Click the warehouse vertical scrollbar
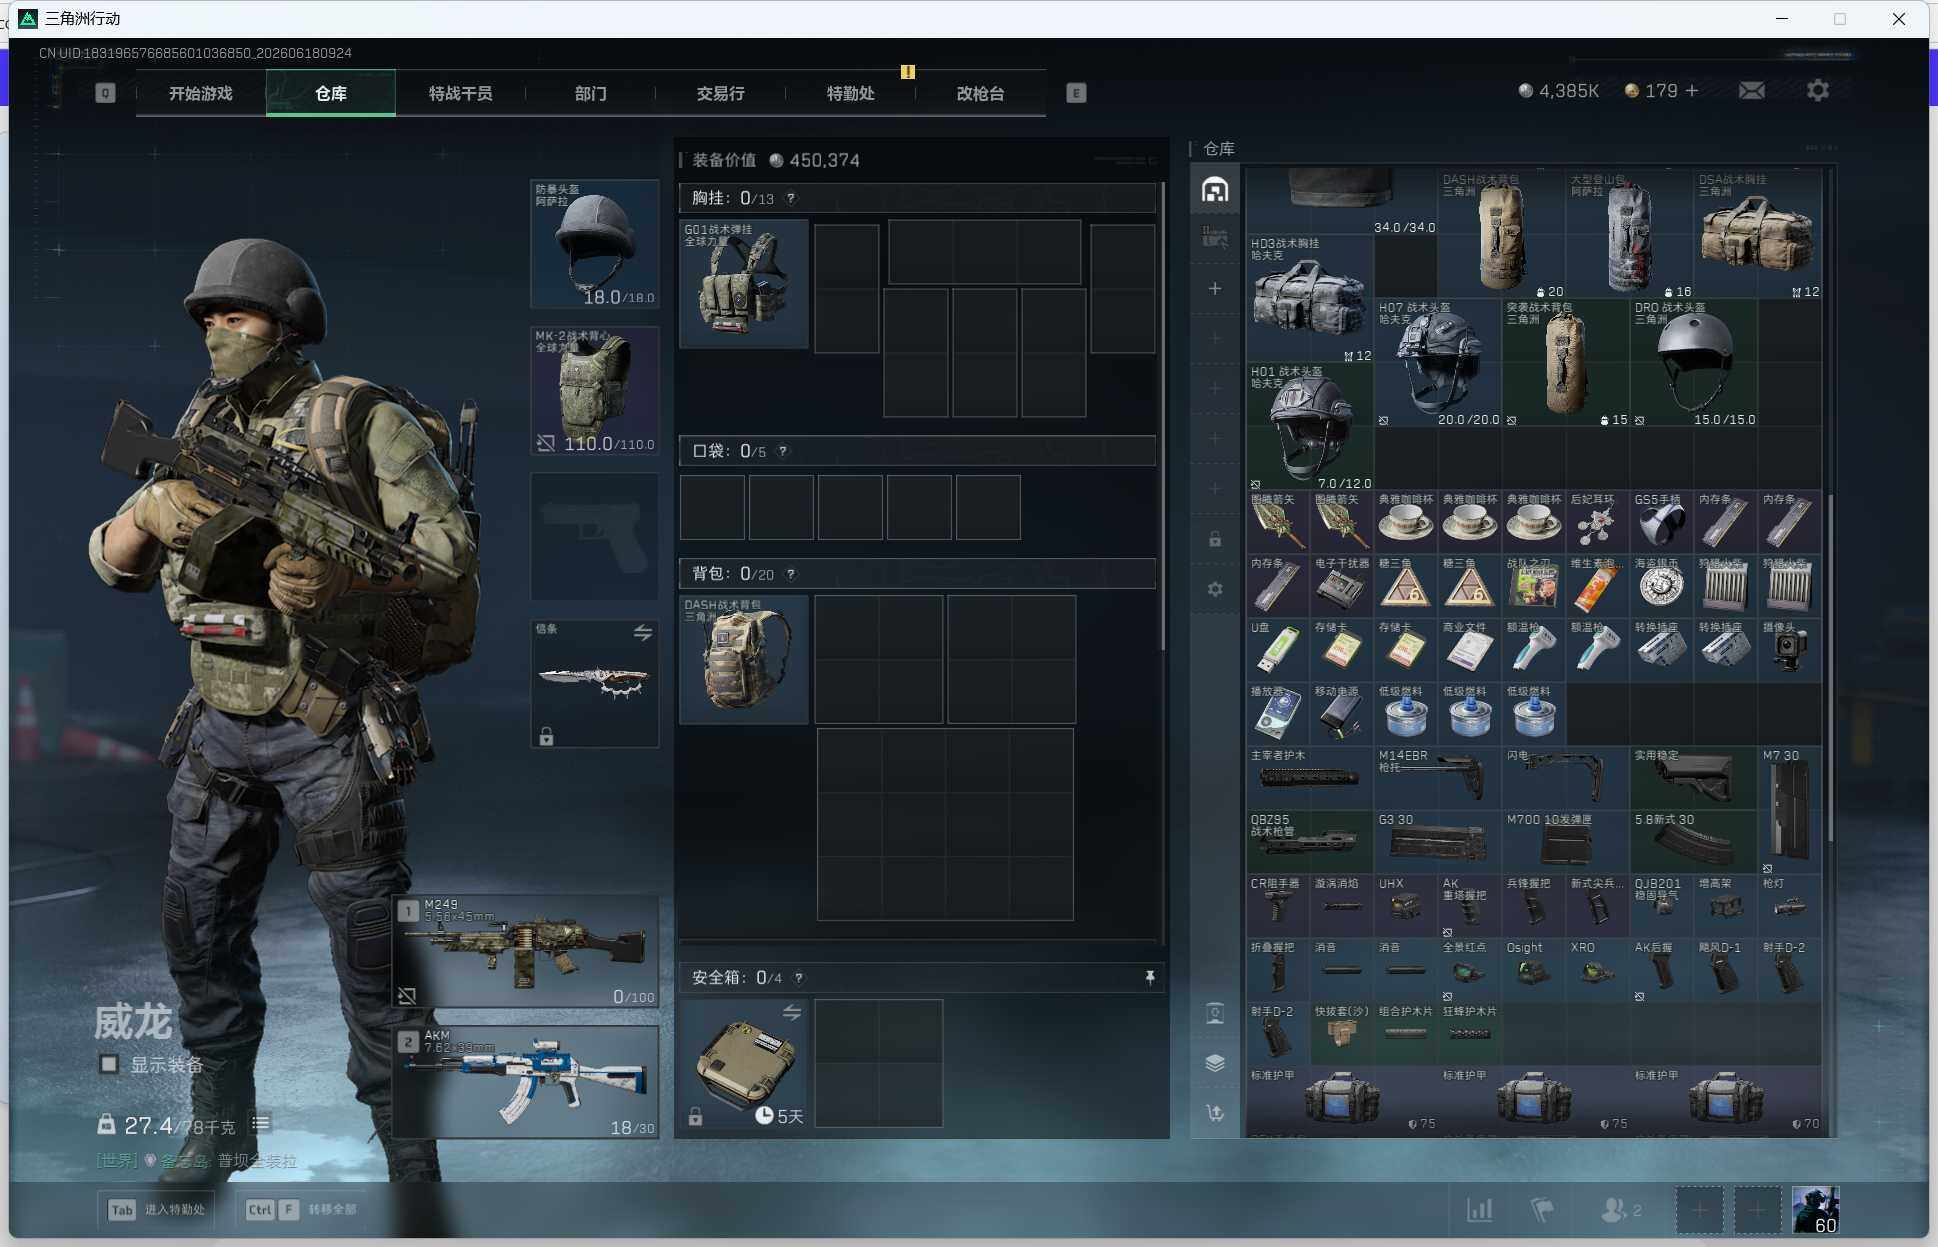1938x1247 pixels. coord(1831,667)
